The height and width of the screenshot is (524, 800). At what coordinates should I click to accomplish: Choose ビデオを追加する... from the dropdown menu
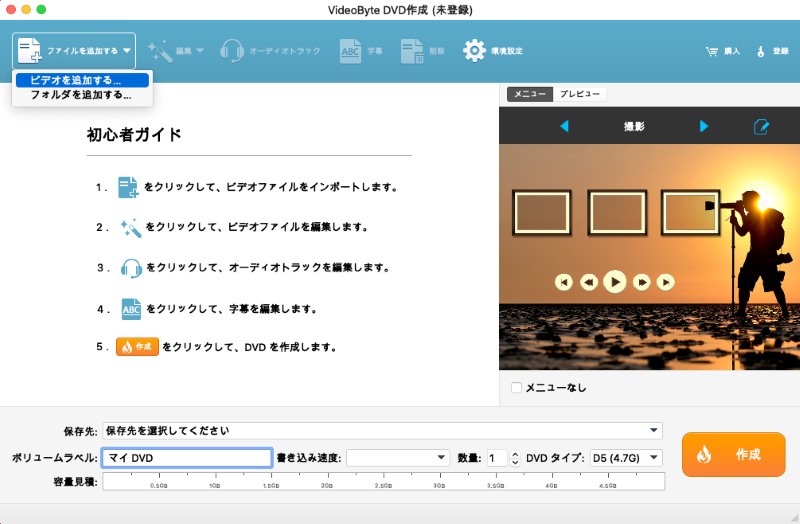(x=82, y=80)
